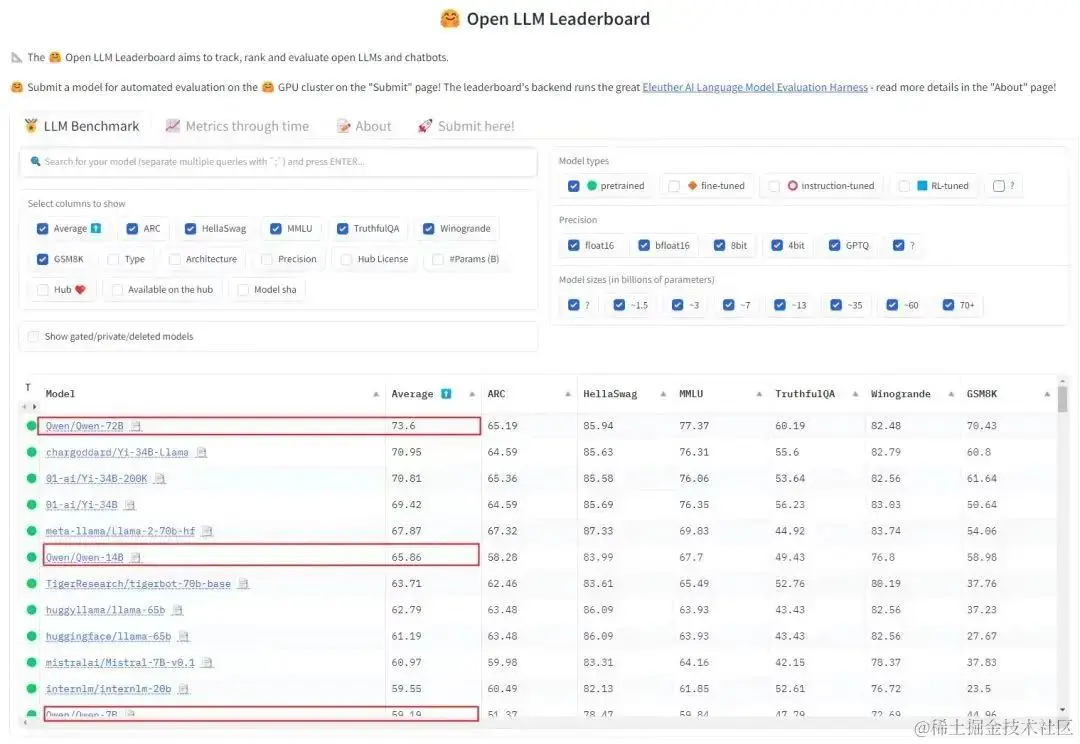Screen dimensions: 1080x744
Task: Toggle the 8bit precision checkbox
Action: (x=720, y=245)
